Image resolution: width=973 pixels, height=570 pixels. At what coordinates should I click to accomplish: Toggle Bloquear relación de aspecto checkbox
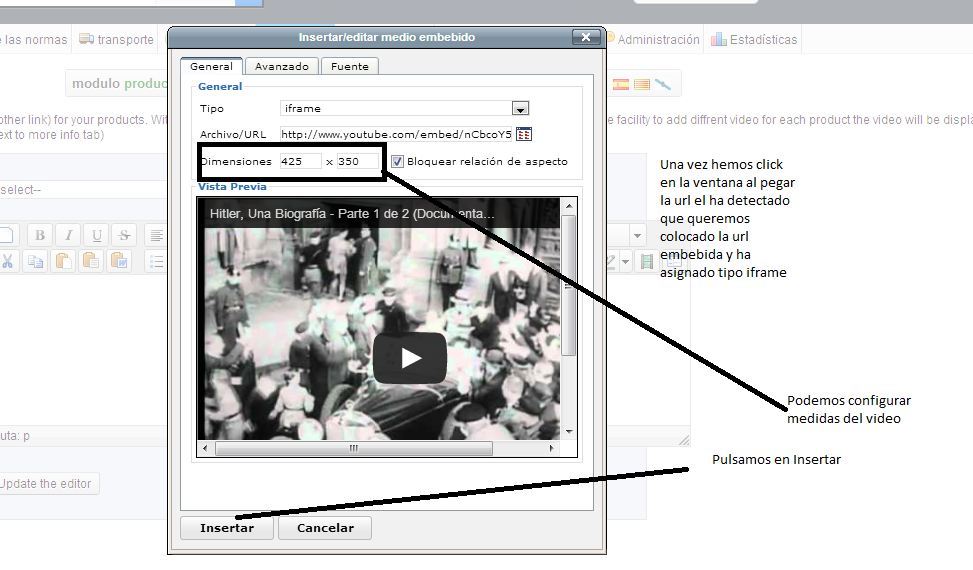397,161
